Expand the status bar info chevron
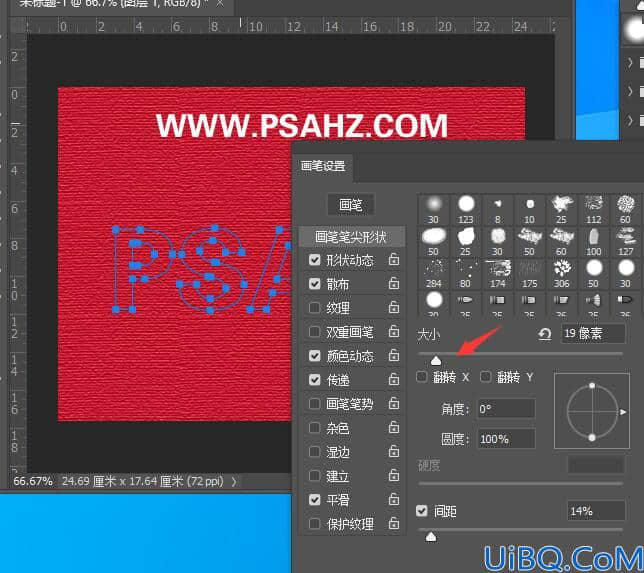This screenshot has height=573, width=644. [234, 481]
